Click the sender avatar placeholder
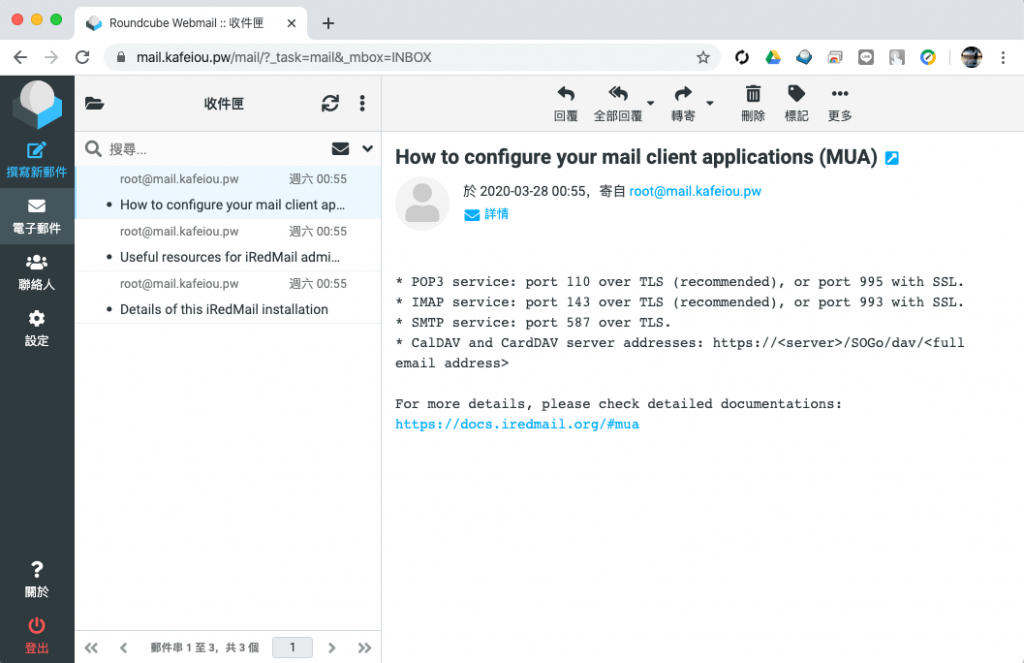Image resolution: width=1024 pixels, height=663 pixels. 423,203
